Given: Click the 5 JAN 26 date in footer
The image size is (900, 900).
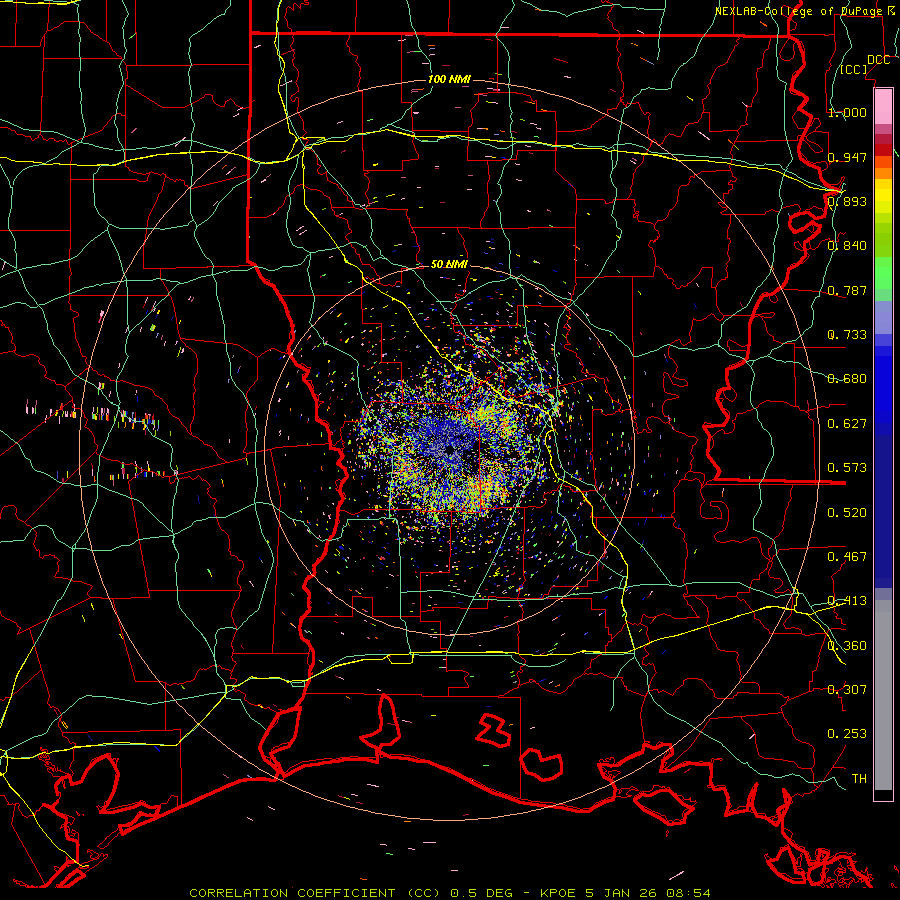Looking at the screenshot, I should (x=622, y=893).
